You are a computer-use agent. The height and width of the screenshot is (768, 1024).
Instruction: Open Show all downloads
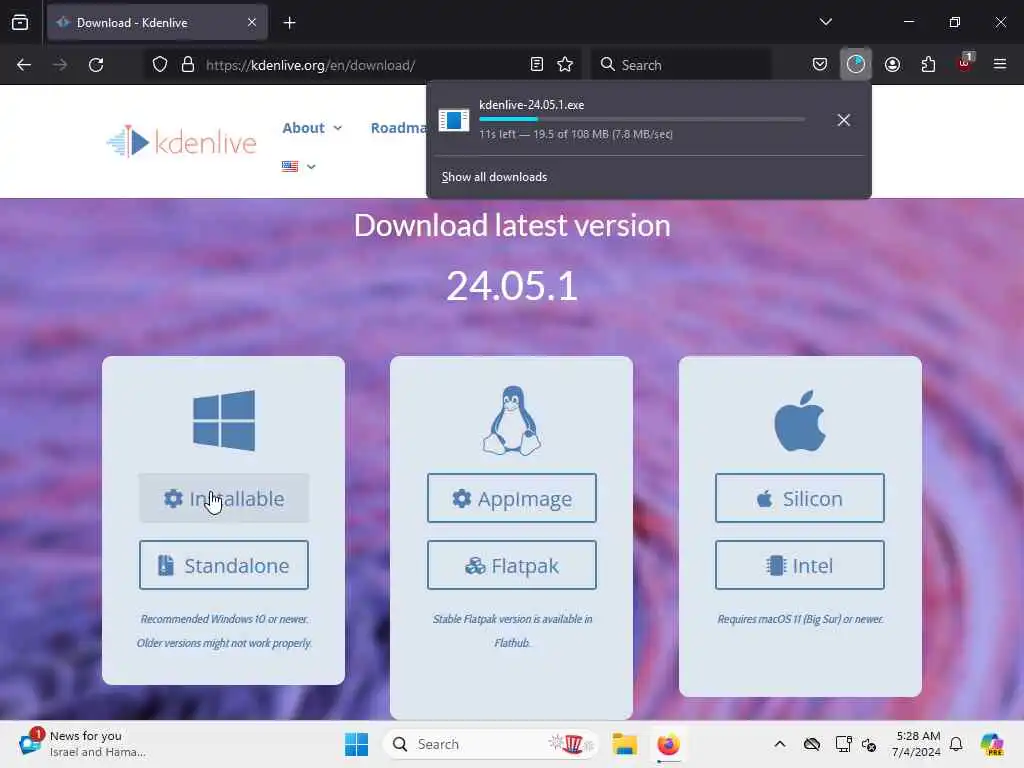point(494,177)
